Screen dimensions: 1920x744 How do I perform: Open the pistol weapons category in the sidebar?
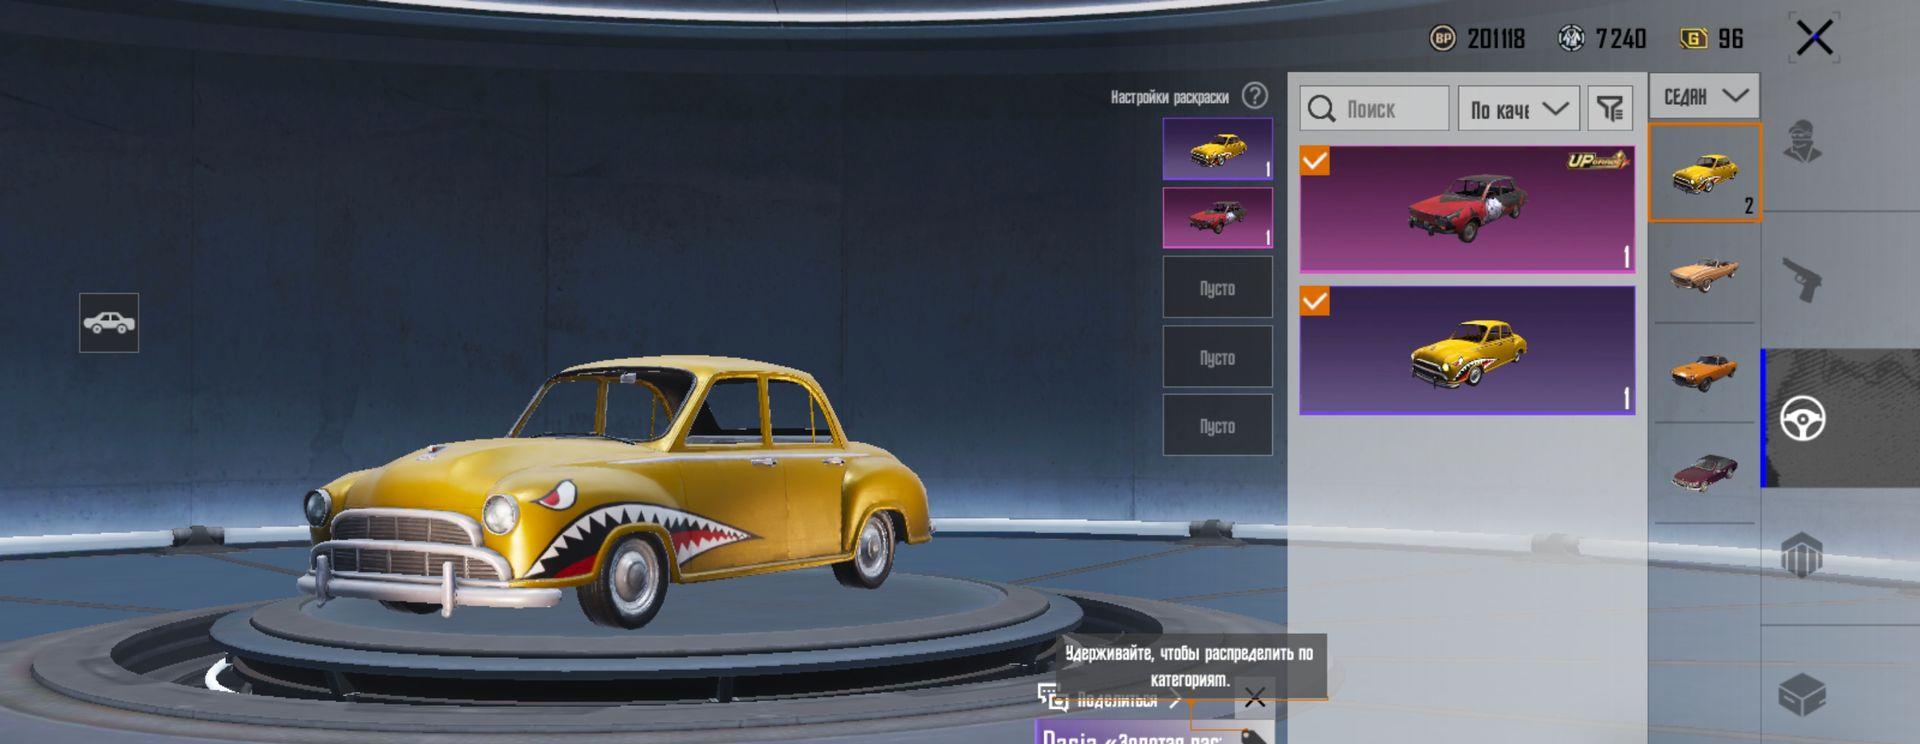pyautogui.click(x=1802, y=279)
